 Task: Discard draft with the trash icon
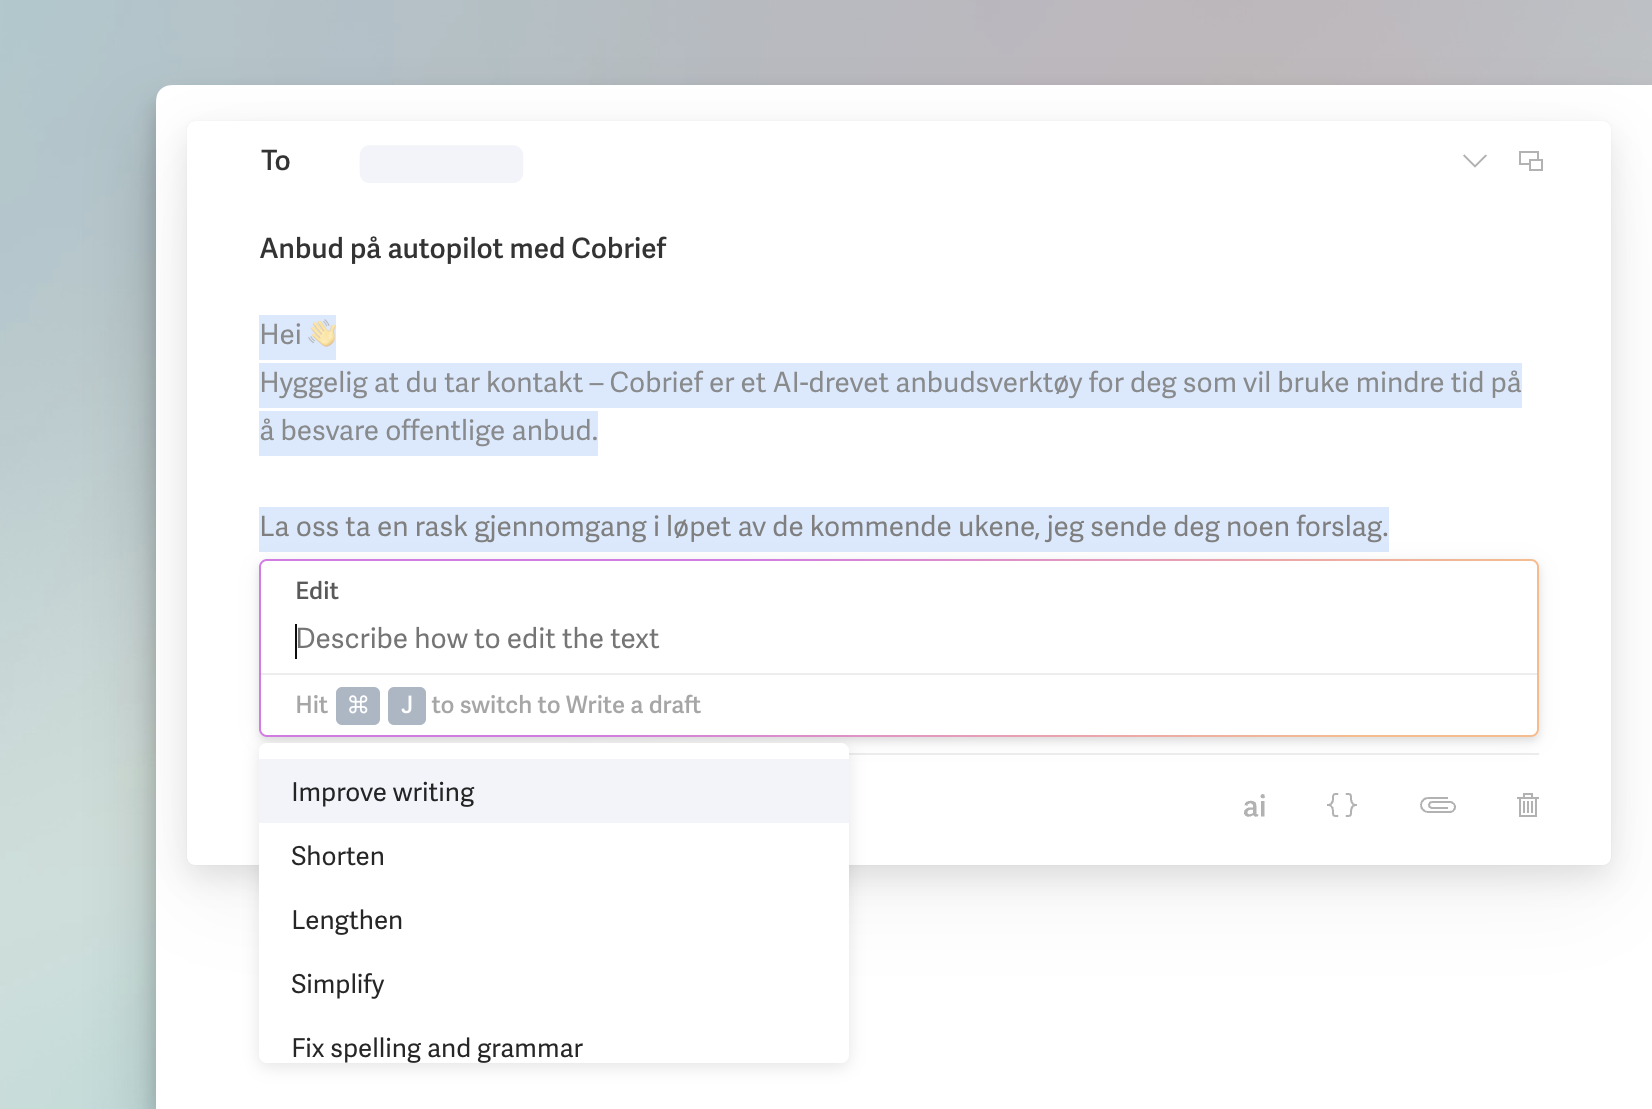pos(1527,805)
